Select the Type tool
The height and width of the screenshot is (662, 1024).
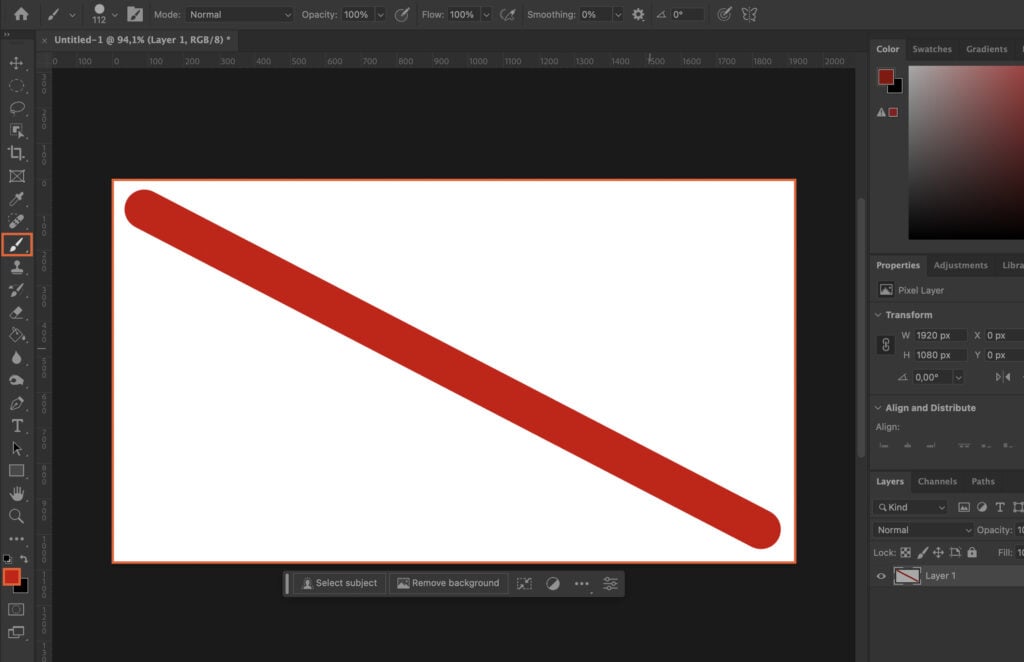(x=16, y=426)
